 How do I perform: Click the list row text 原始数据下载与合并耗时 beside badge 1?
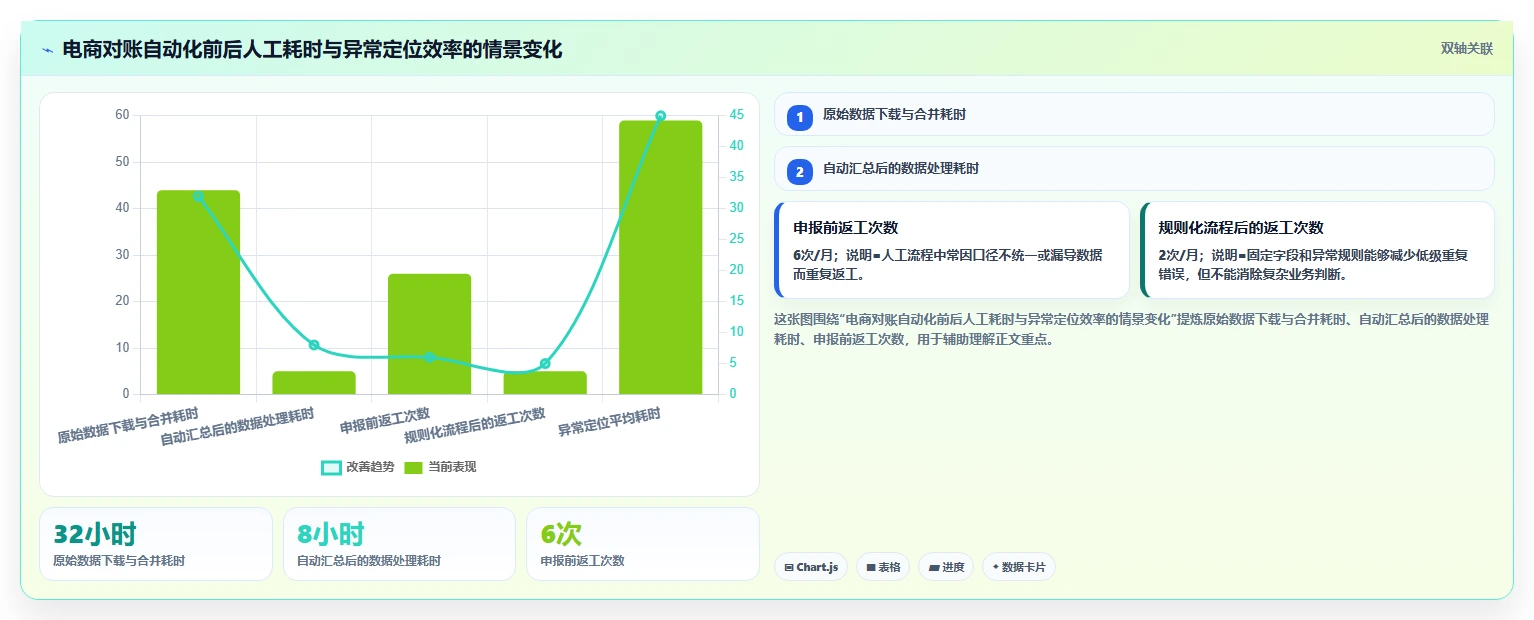[894, 115]
